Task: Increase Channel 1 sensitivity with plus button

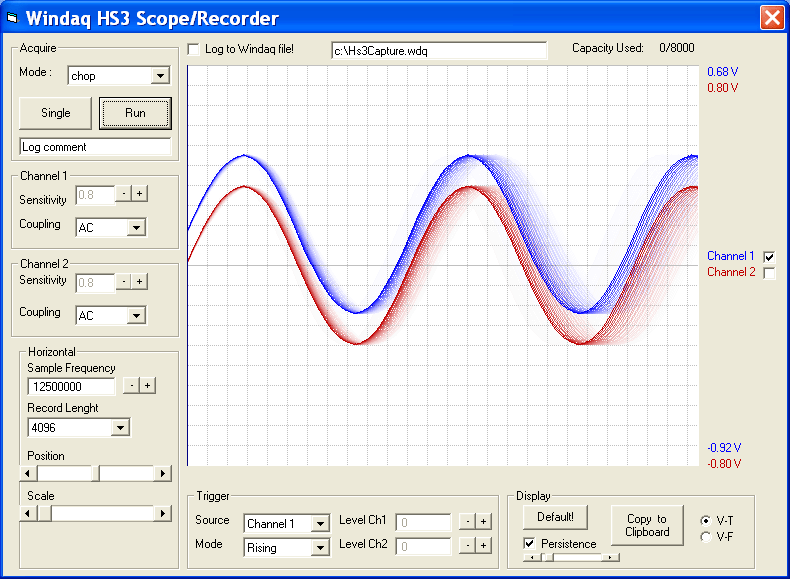Action: coord(140,194)
